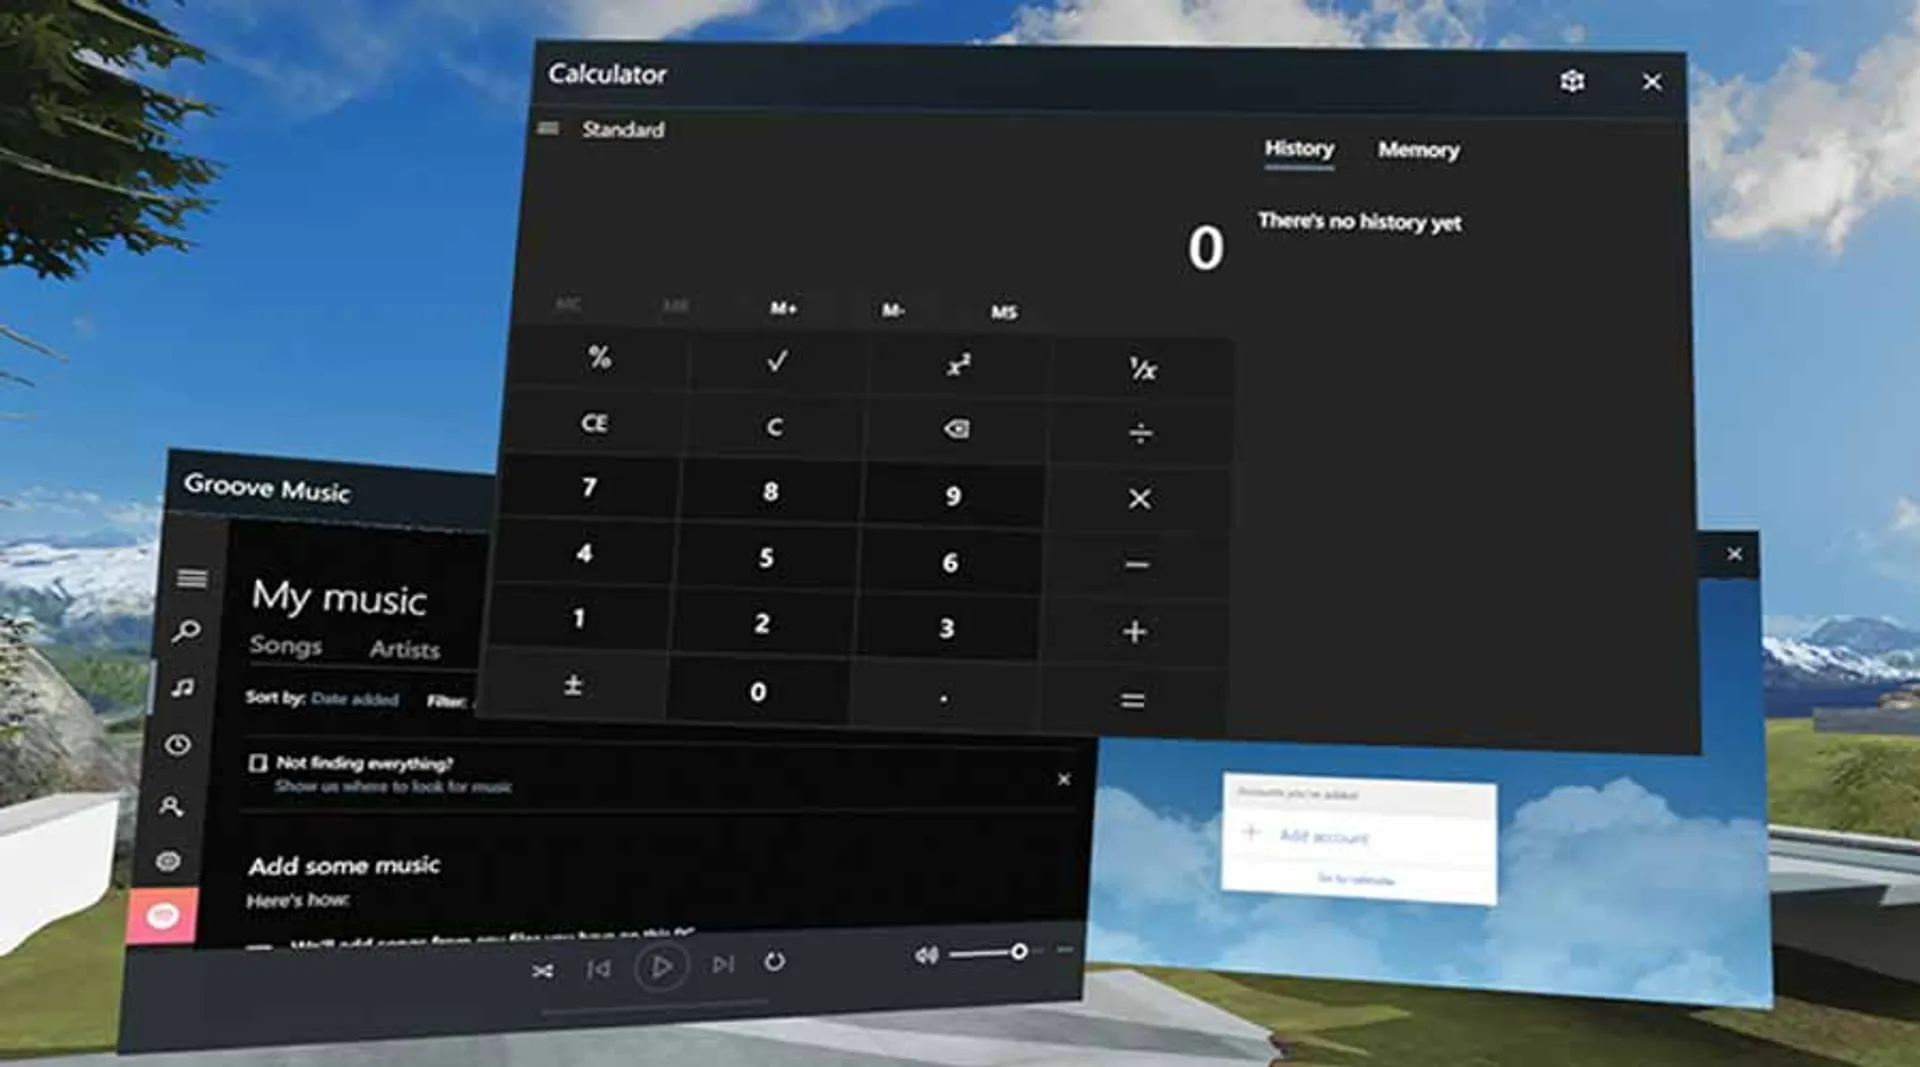
Task: Click the pink Spotify icon in Groove sidebar
Action: [x=162, y=914]
